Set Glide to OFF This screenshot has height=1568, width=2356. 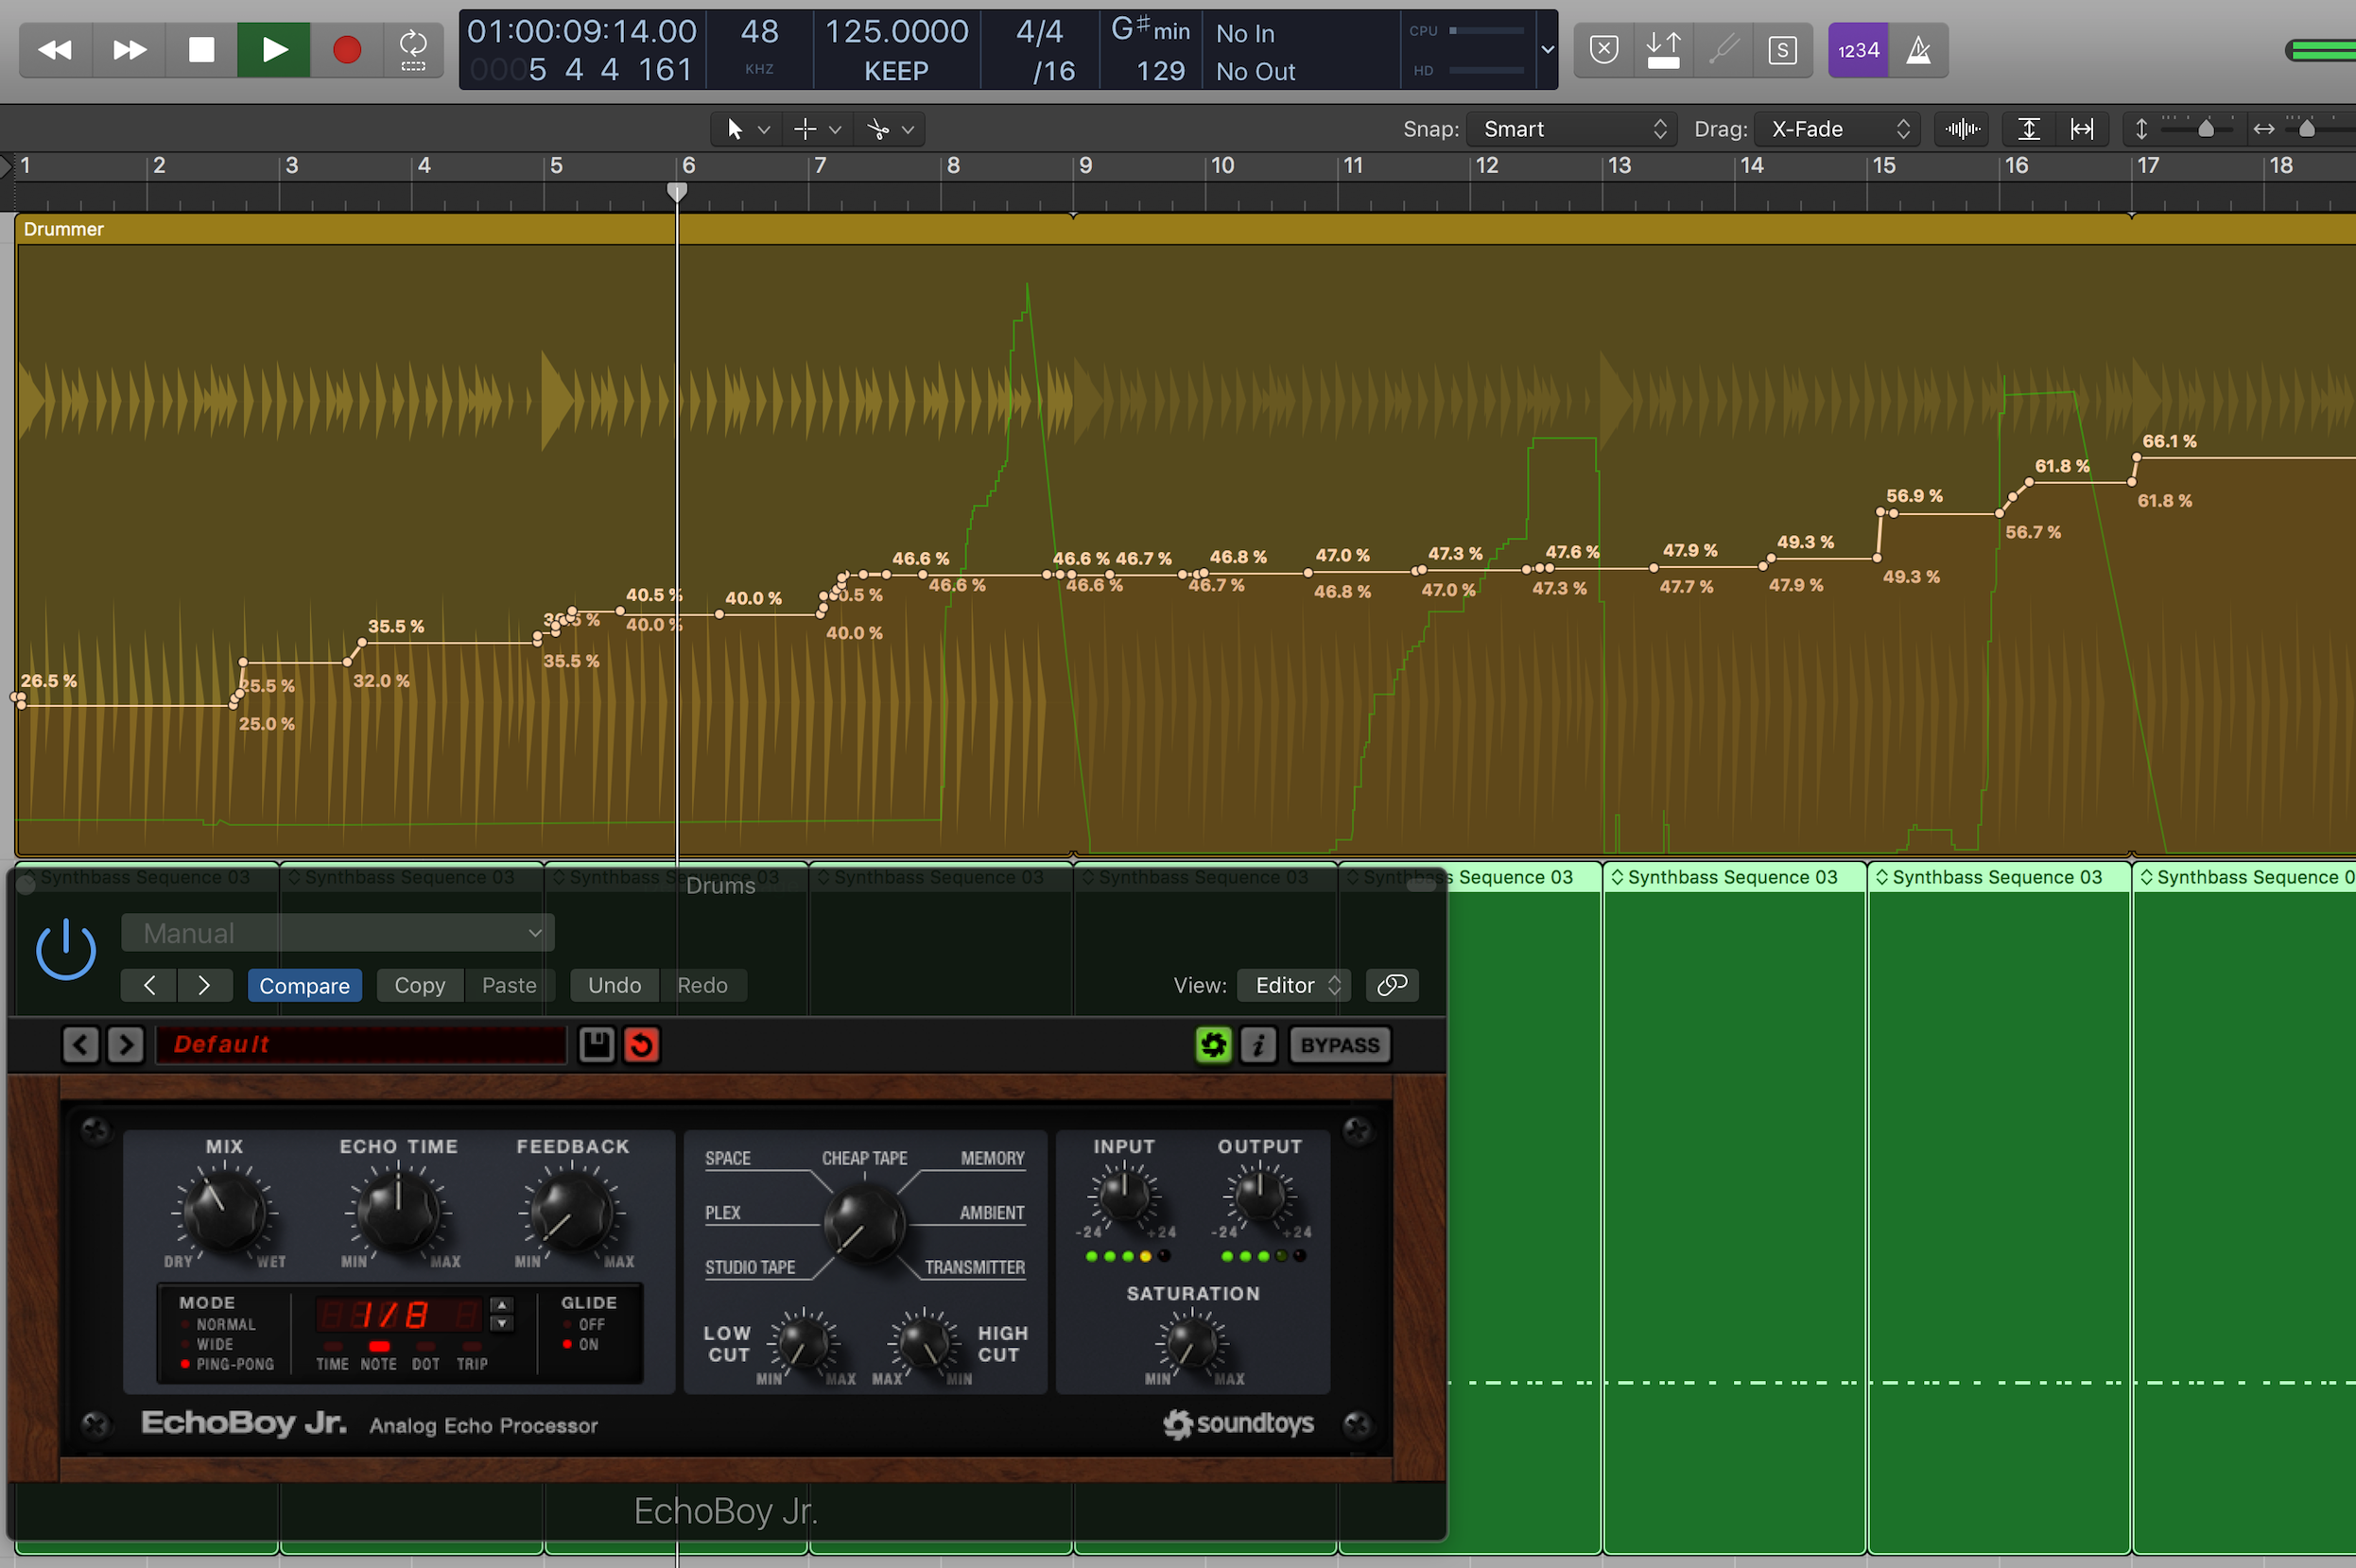[583, 1324]
